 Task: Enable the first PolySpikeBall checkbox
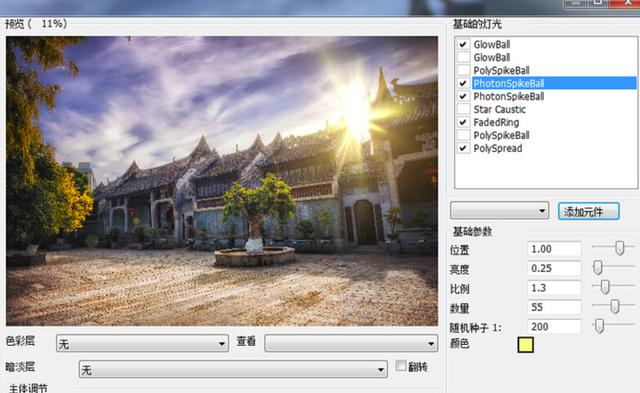[463, 70]
